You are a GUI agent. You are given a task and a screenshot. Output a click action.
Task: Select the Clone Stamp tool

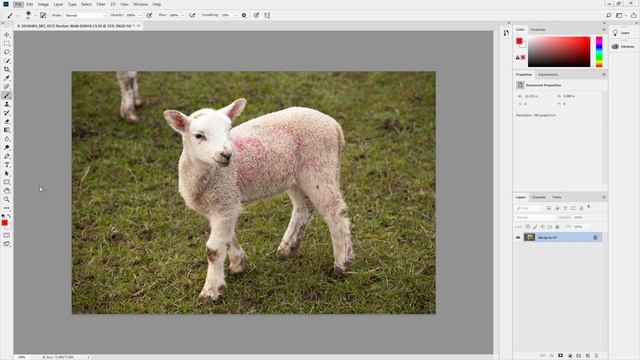(7, 104)
